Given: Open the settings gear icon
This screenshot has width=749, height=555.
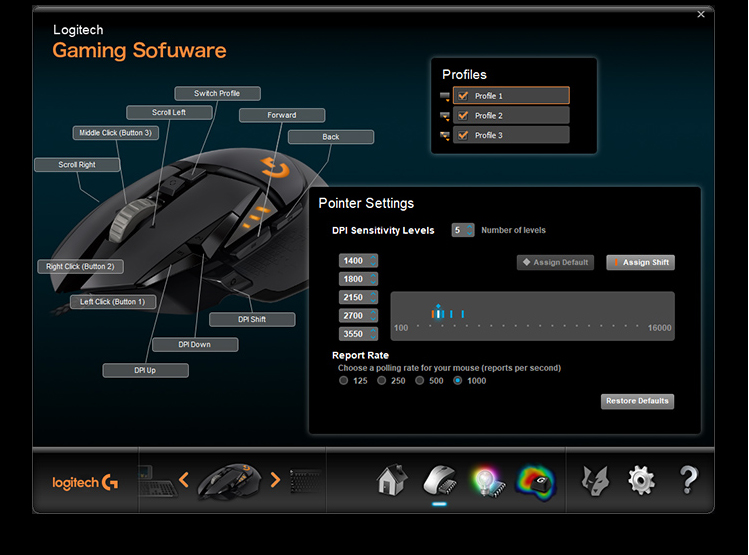Looking at the screenshot, I should (x=641, y=480).
